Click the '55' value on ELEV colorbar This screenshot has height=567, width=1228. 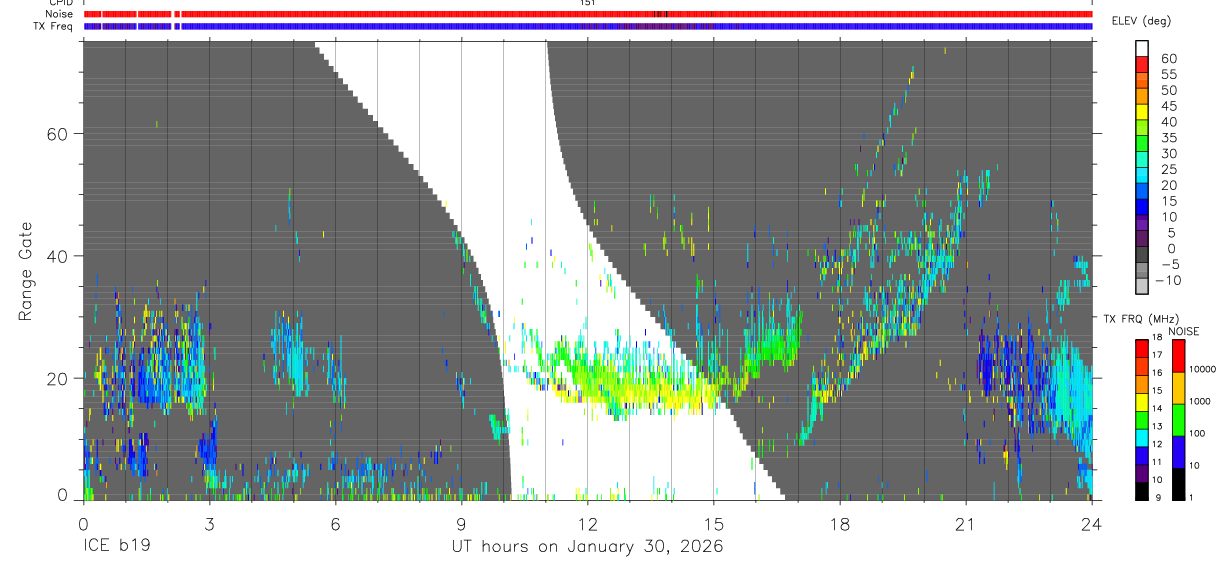[1168, 75]
